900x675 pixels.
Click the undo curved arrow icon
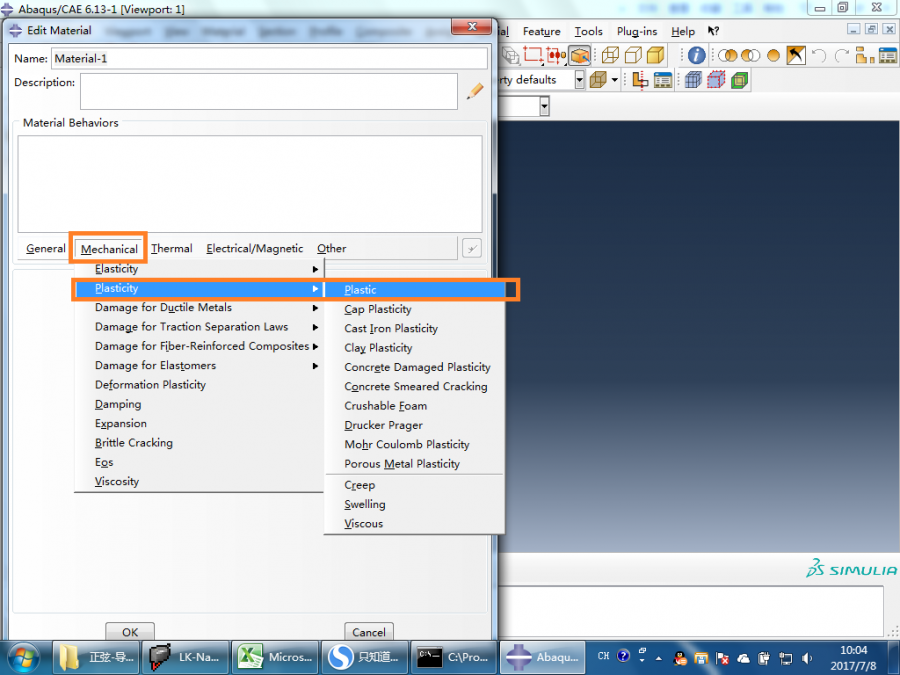coord(819,56)
